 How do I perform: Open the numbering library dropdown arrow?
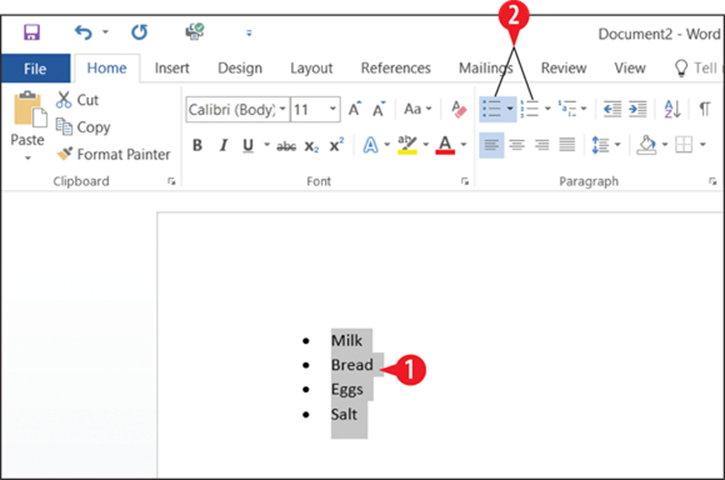547,109
